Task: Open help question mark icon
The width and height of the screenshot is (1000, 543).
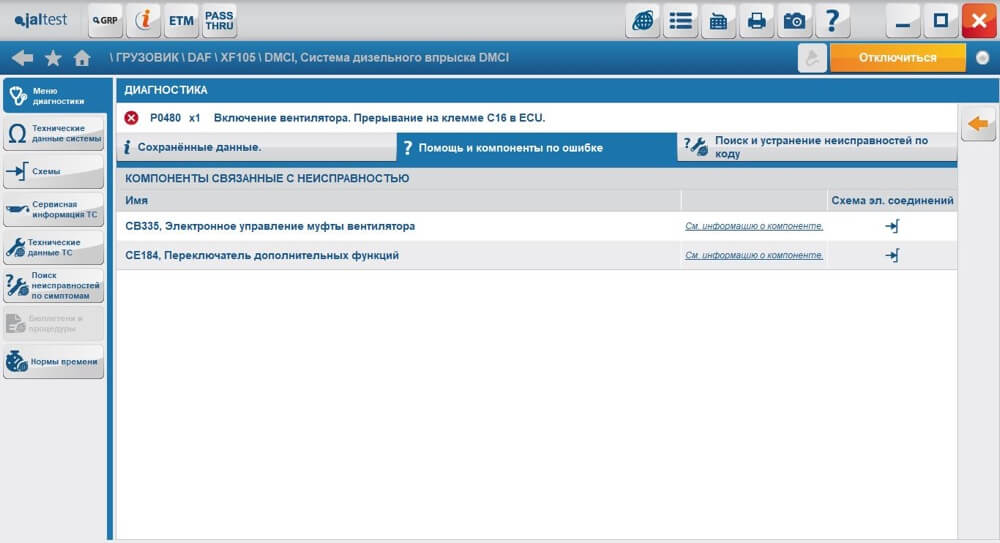Action: [x=832, y=20]
